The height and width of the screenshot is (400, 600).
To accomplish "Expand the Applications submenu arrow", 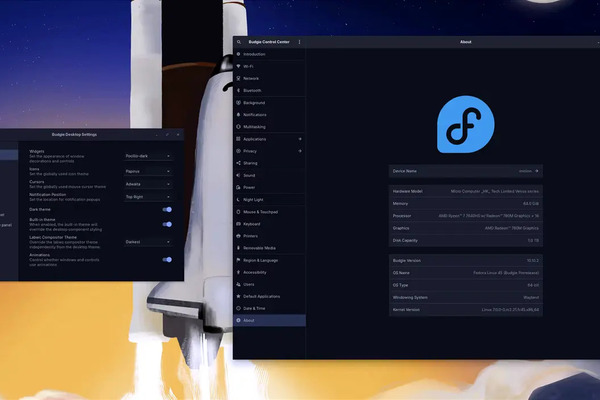I will (x=300, y=139).
